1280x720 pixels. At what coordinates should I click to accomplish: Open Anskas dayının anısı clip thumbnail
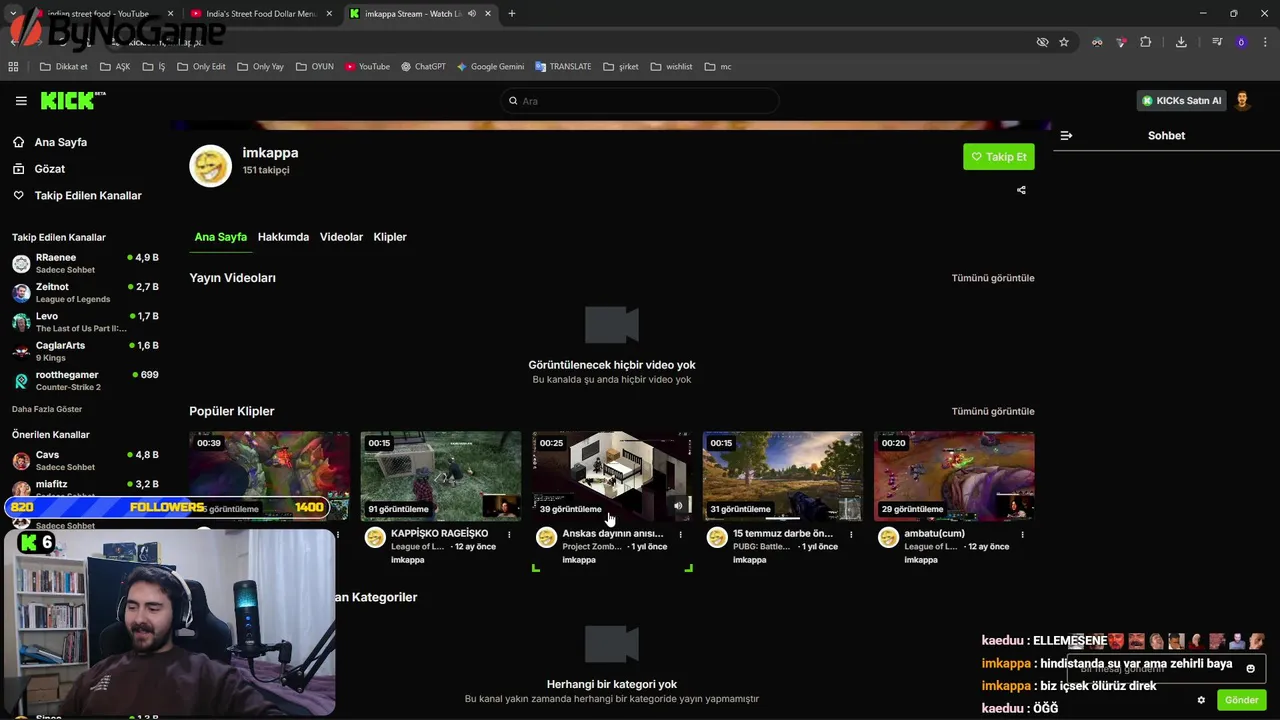pos(612,476)
